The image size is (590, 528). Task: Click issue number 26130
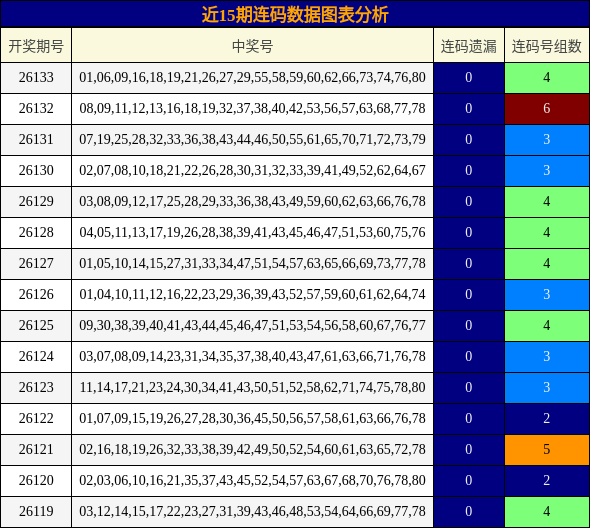coord(36,170)
